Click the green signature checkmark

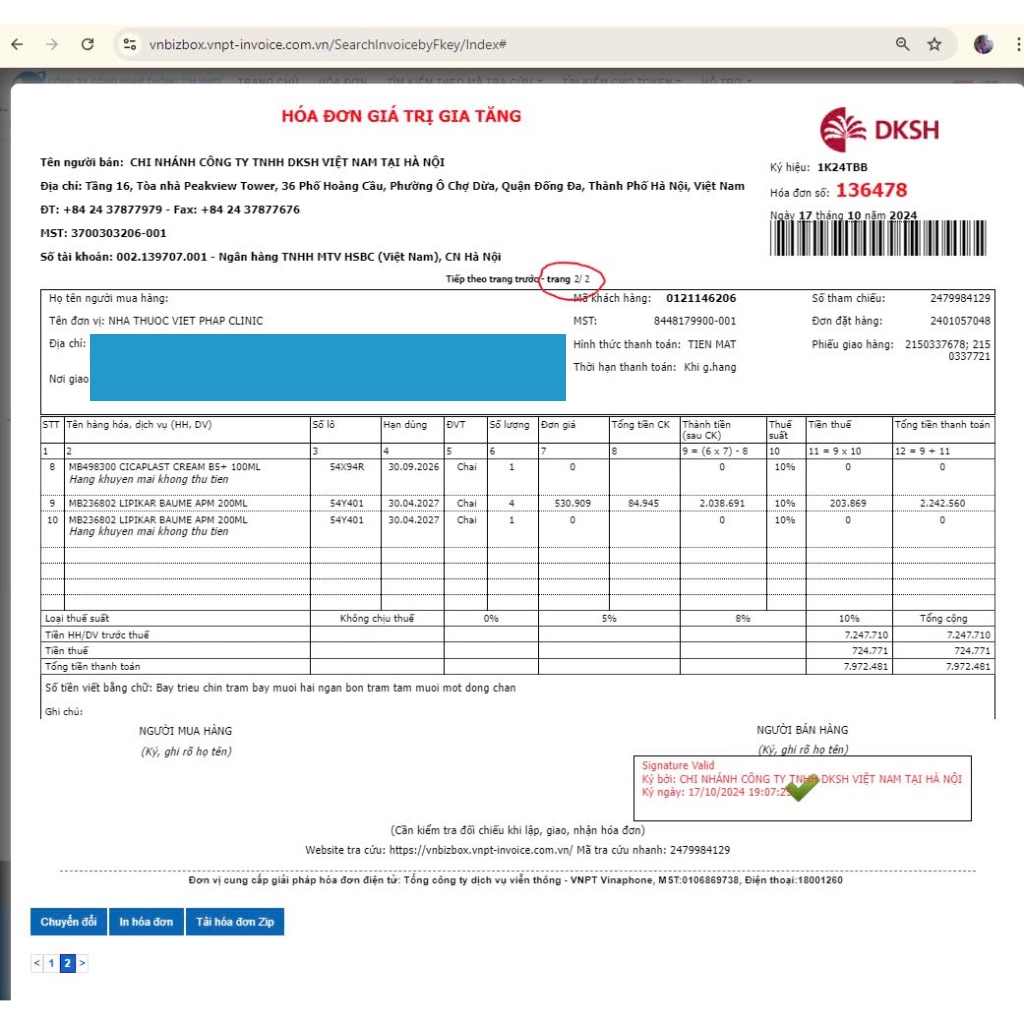(x=801, y=787)
